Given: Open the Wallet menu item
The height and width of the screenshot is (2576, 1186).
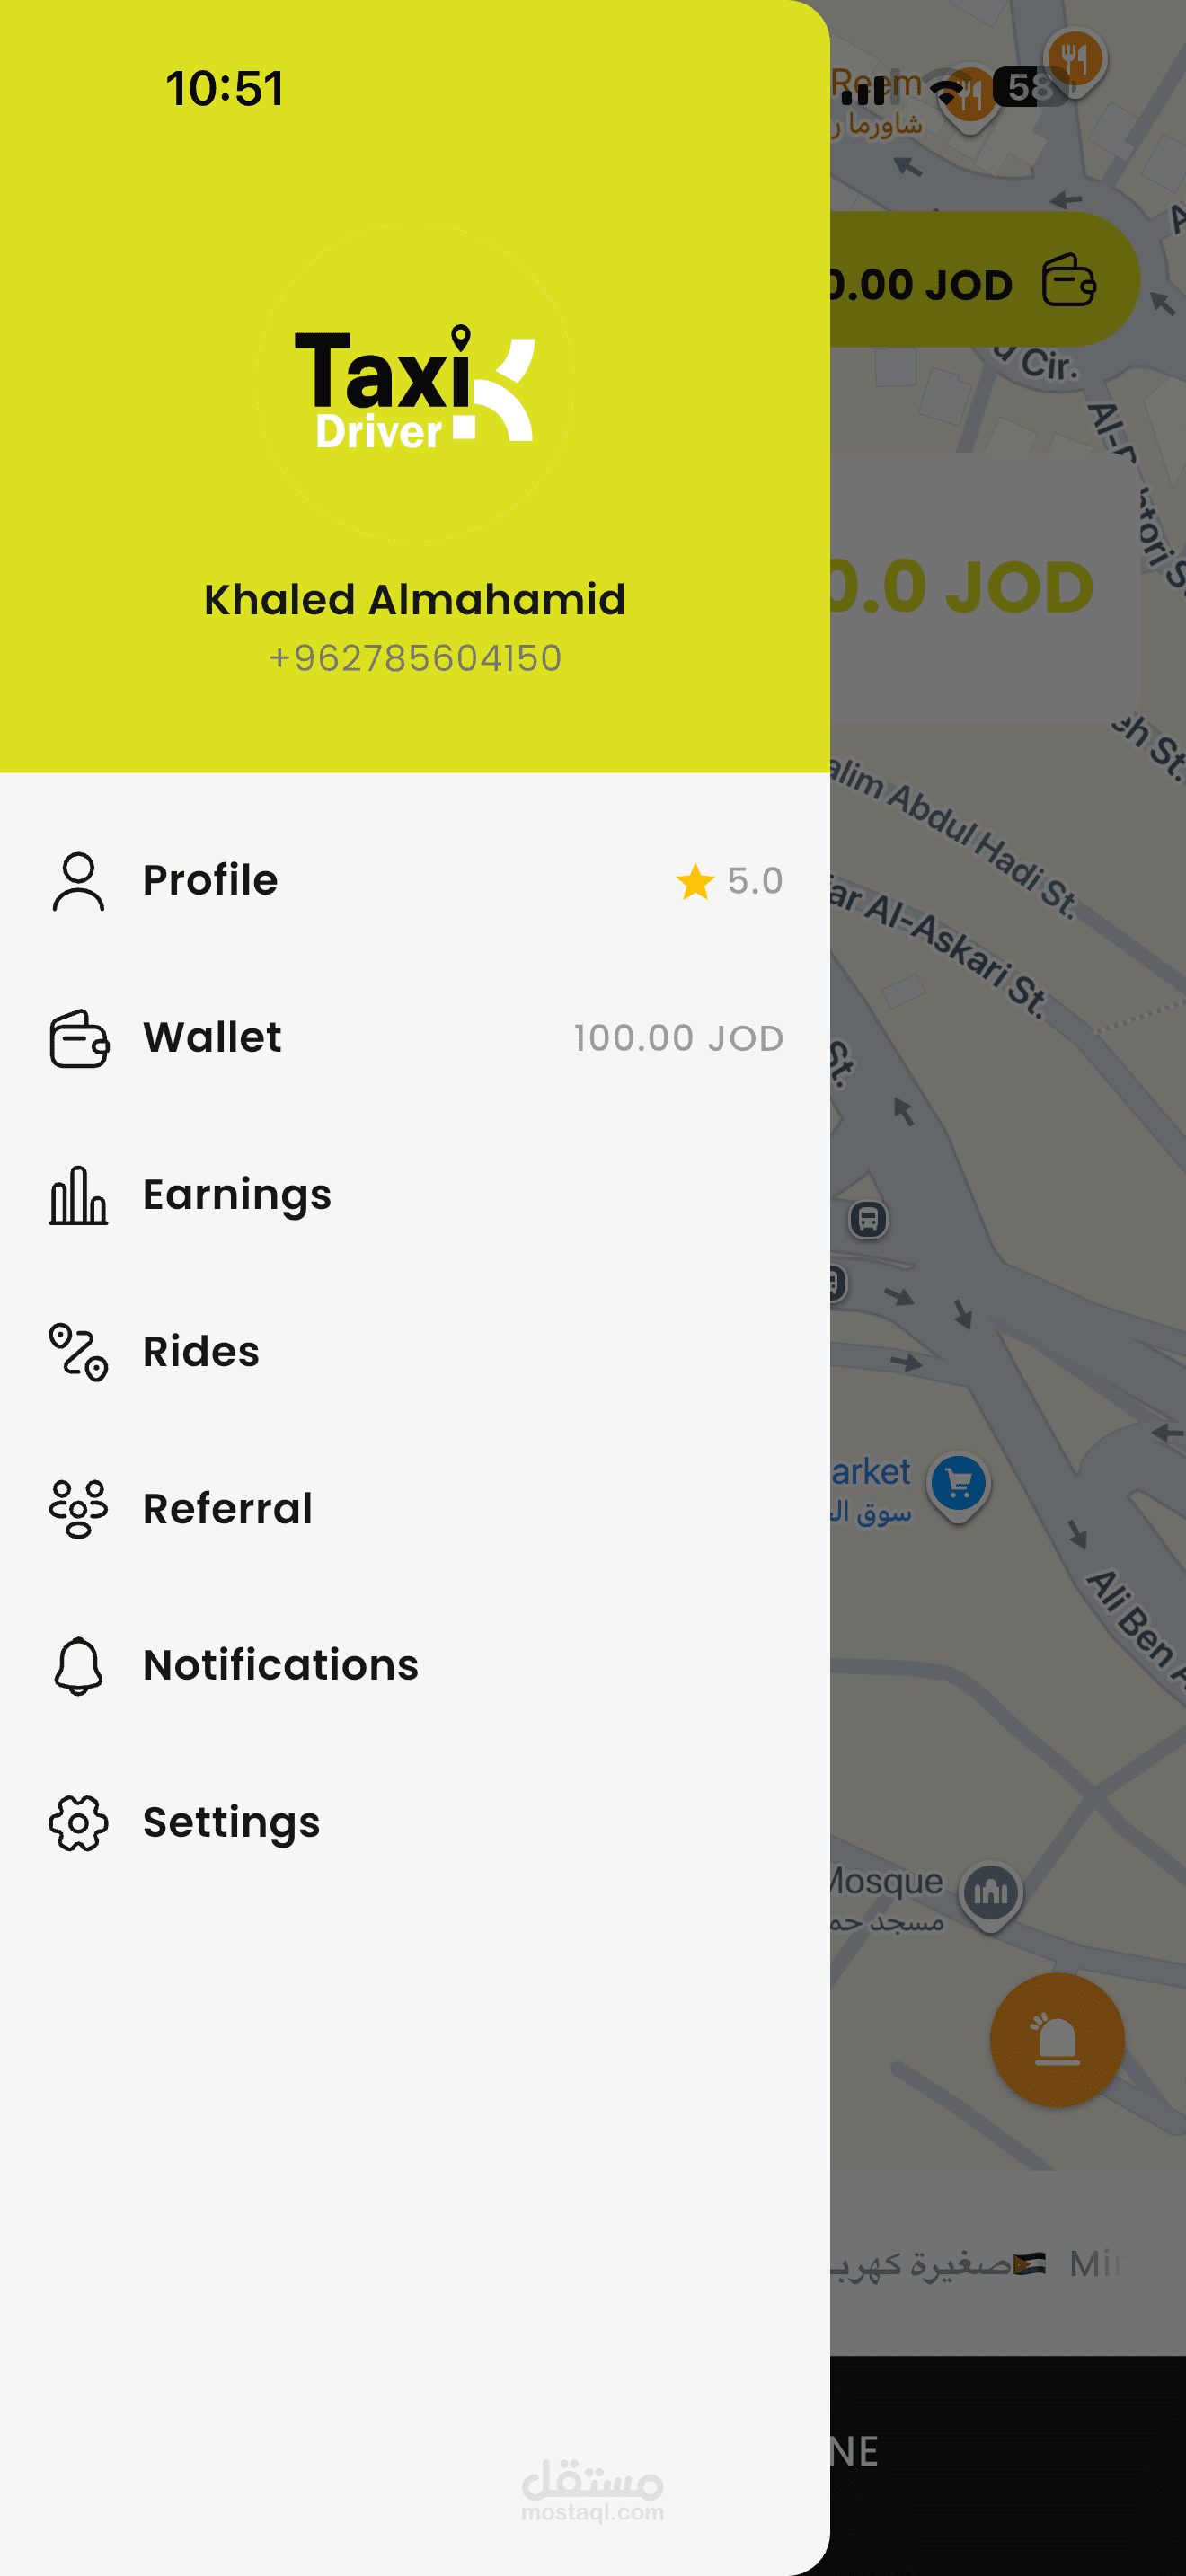Looking at the screenshot, I should coord(212,1037).
